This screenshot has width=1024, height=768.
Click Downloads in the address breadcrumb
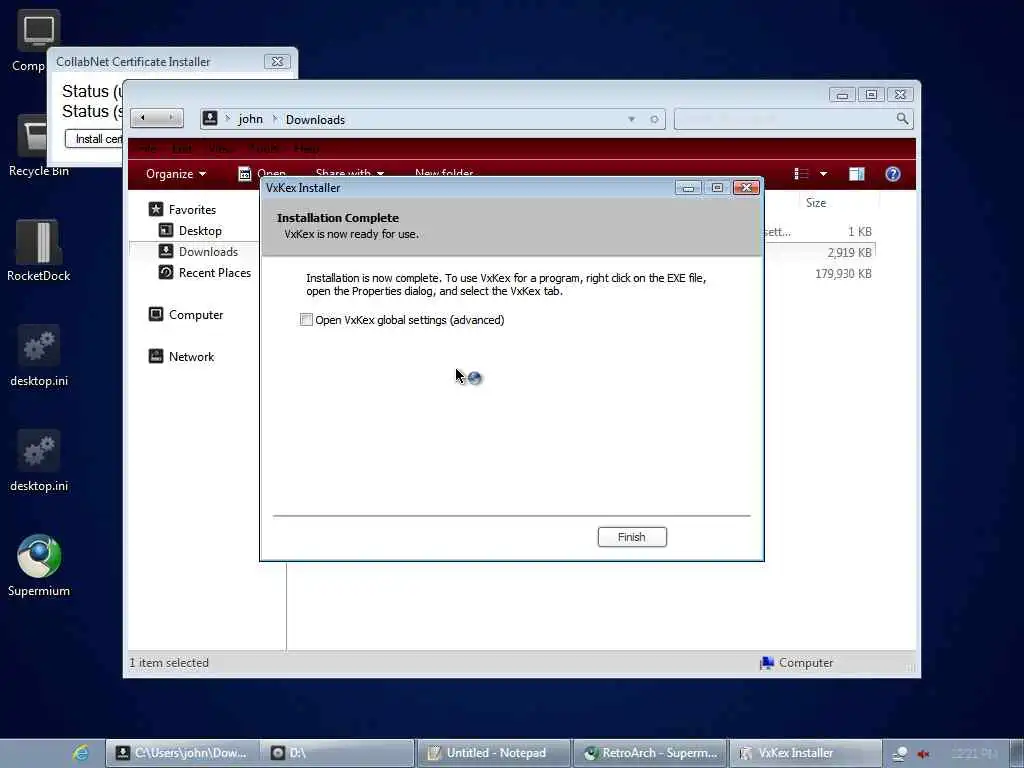(x=315, y=120)
